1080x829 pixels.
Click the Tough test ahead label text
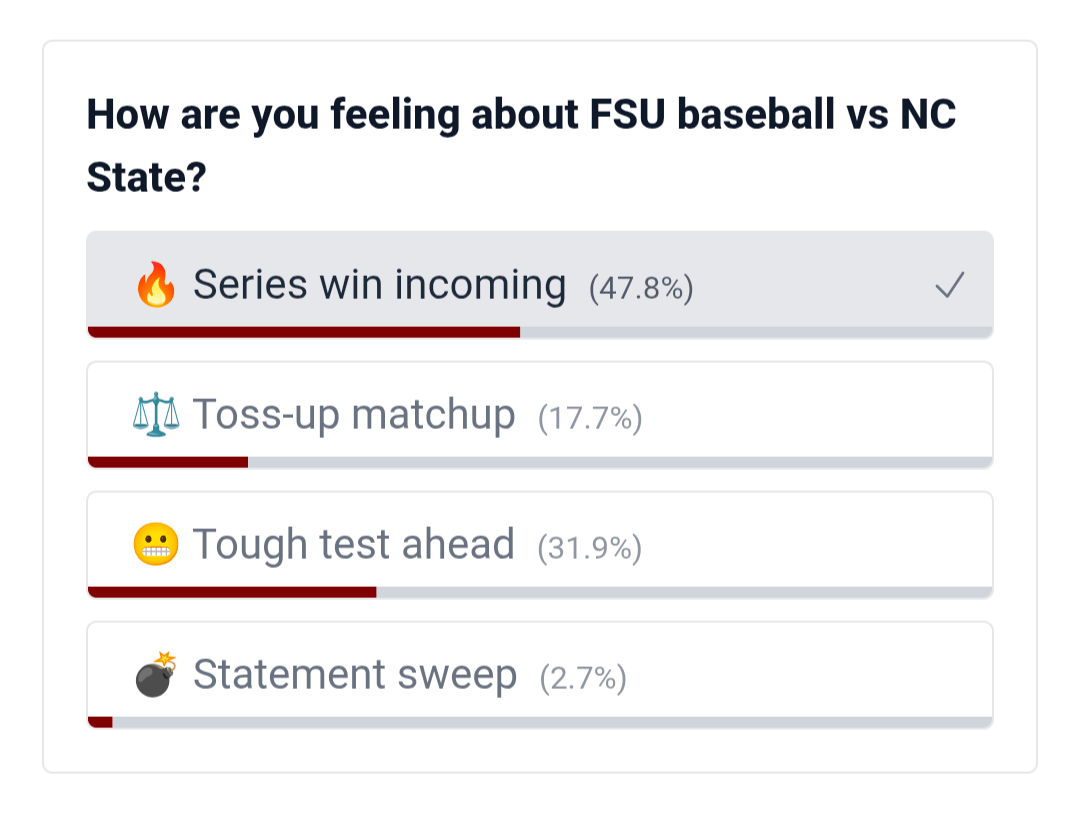[x=353, y=545]
